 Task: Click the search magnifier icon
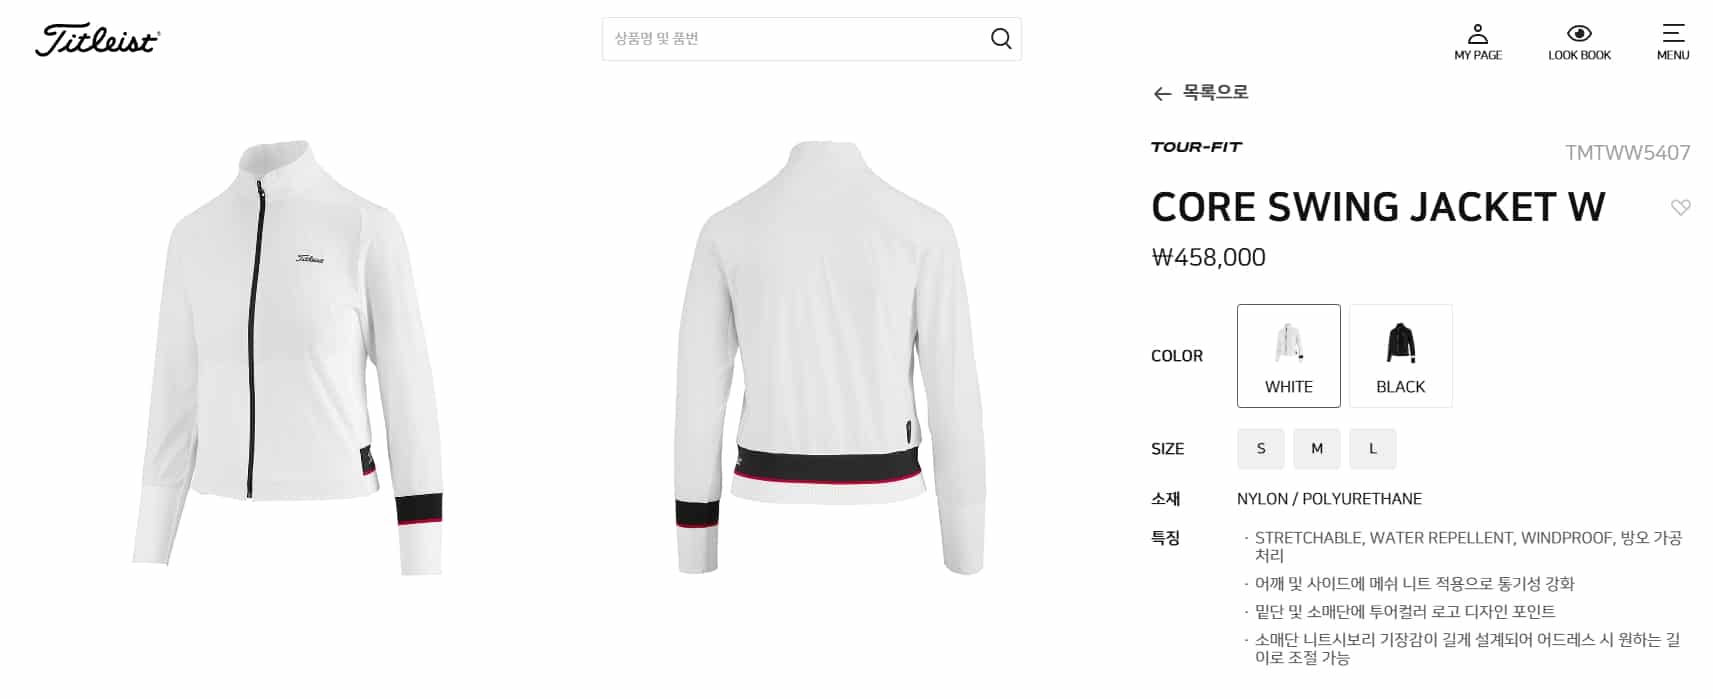[1001, 39]
